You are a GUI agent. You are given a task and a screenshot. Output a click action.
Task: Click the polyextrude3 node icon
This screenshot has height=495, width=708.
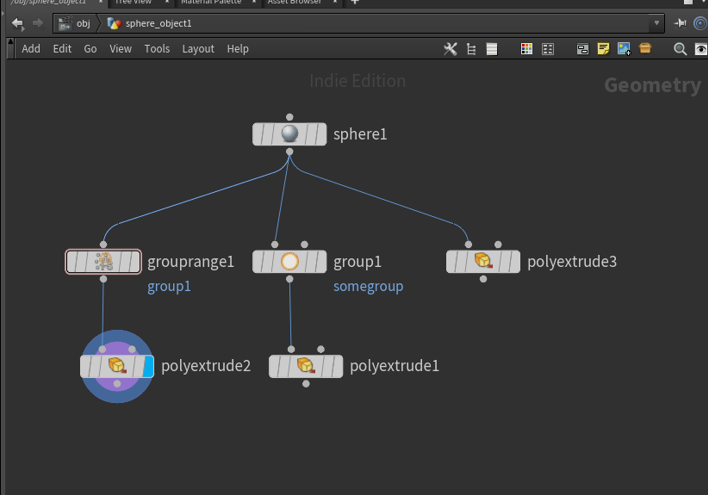tap(483, 262)
